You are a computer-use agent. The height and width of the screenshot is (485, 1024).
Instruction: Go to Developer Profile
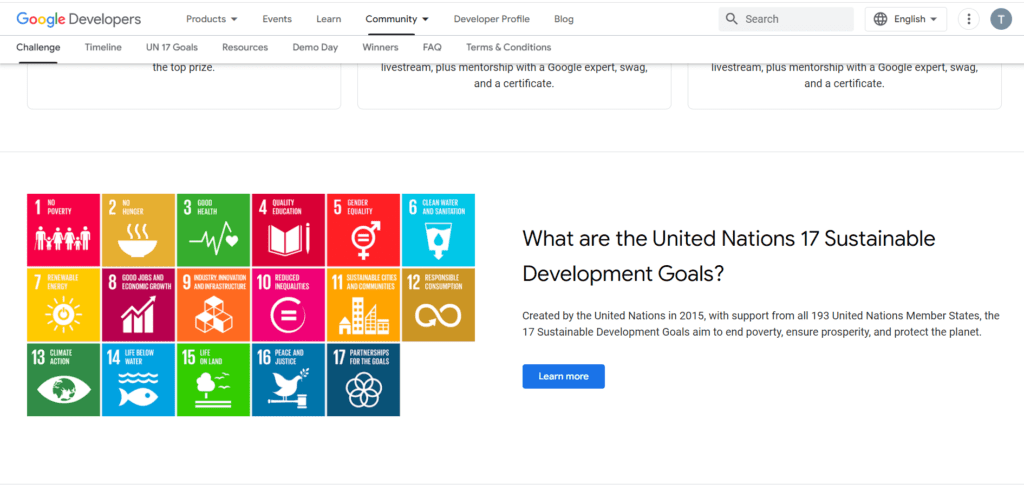pos(492,19)
